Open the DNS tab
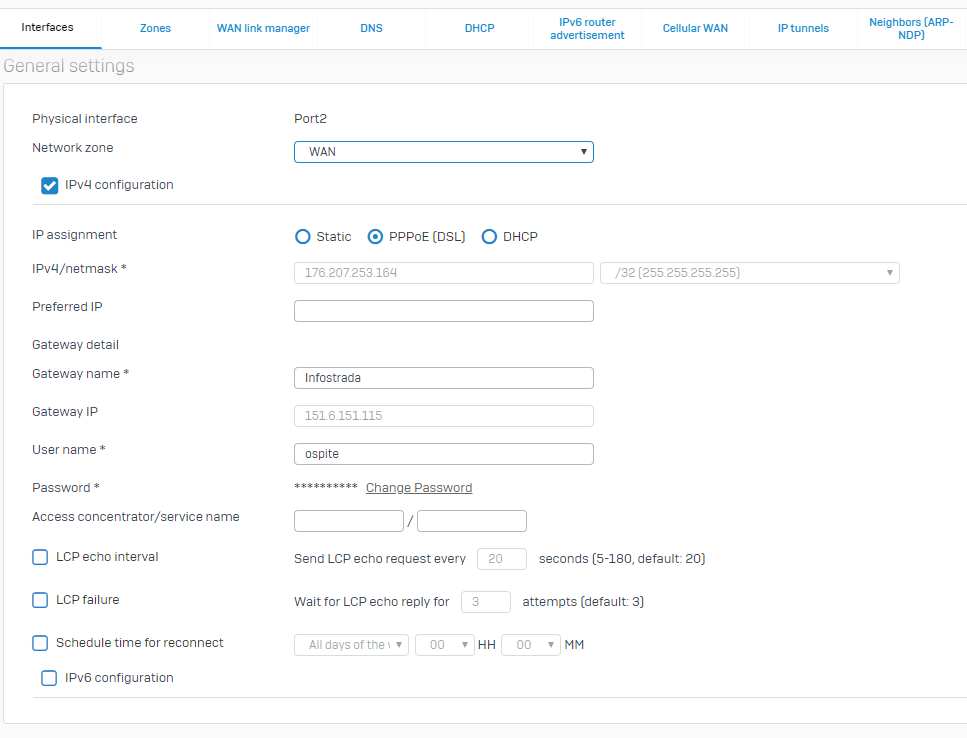This screenshot has width=967, height=738. [x=371, y=28]
